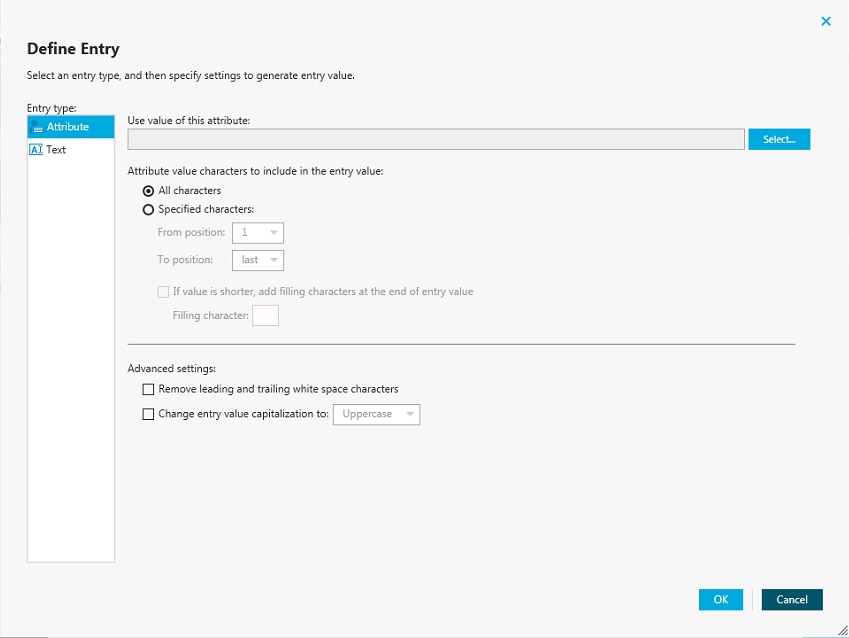This screenshot has width=849, height=638.
Task: Click the Filling character input box
Action: [x=265, y=315]
